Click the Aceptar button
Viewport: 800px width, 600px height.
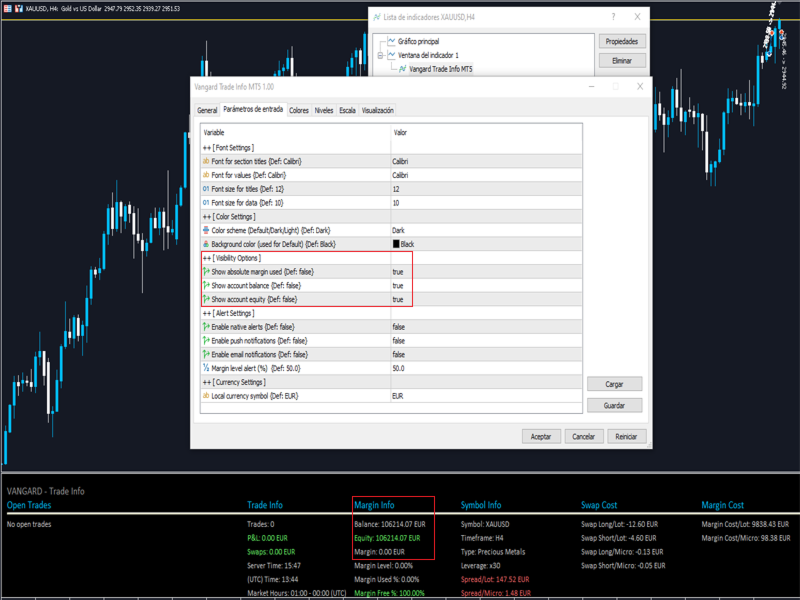541,437
